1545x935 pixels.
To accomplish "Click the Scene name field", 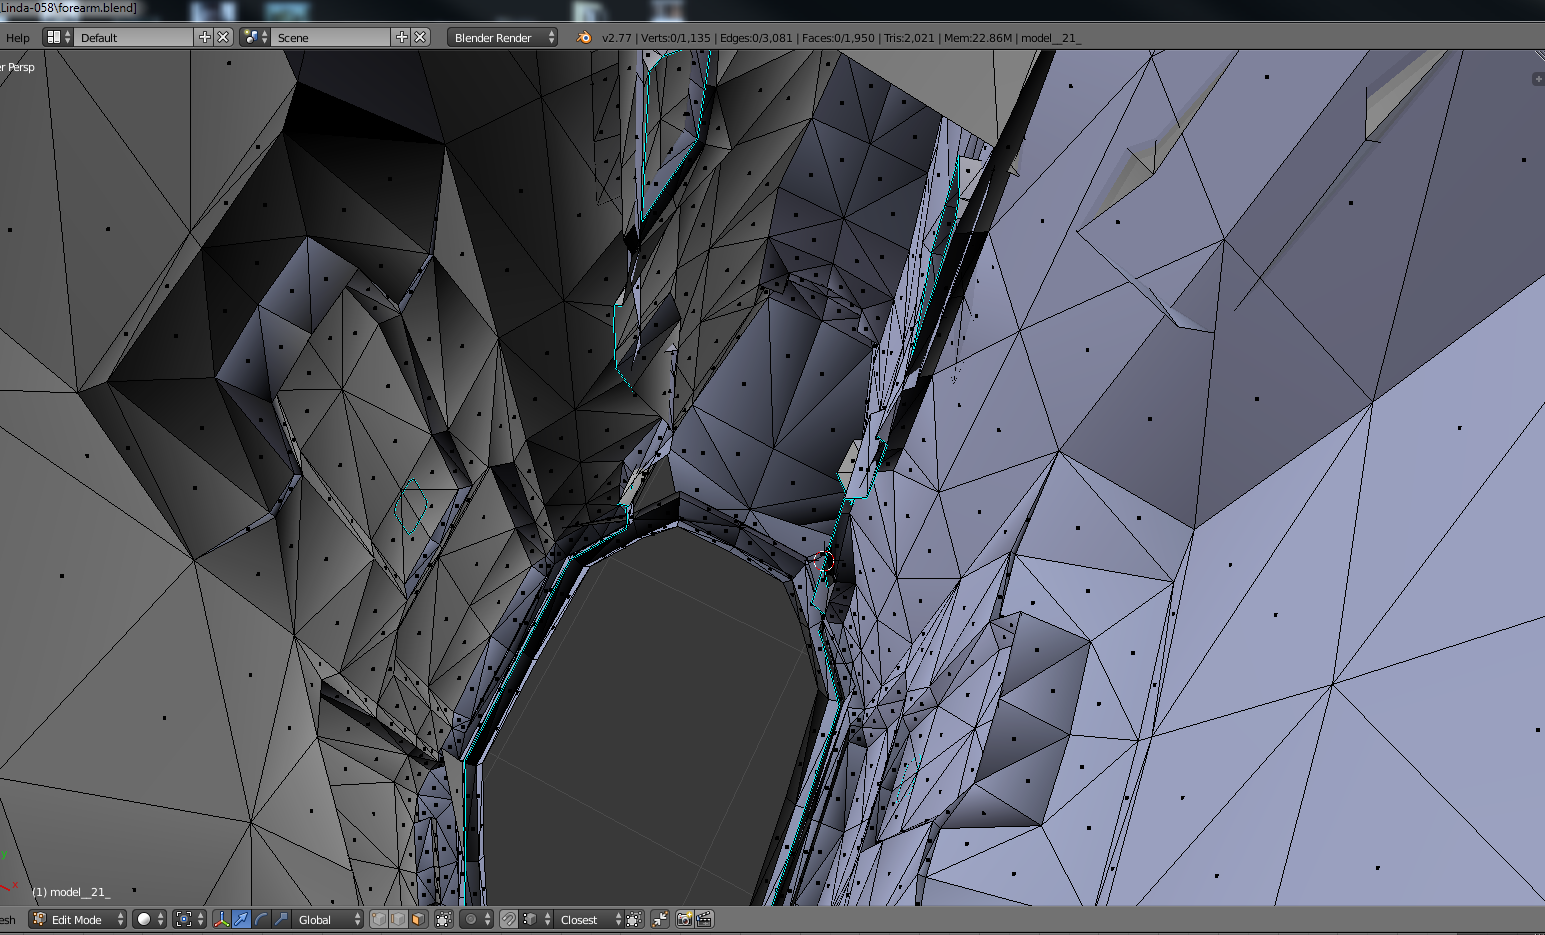I will 330,37.
